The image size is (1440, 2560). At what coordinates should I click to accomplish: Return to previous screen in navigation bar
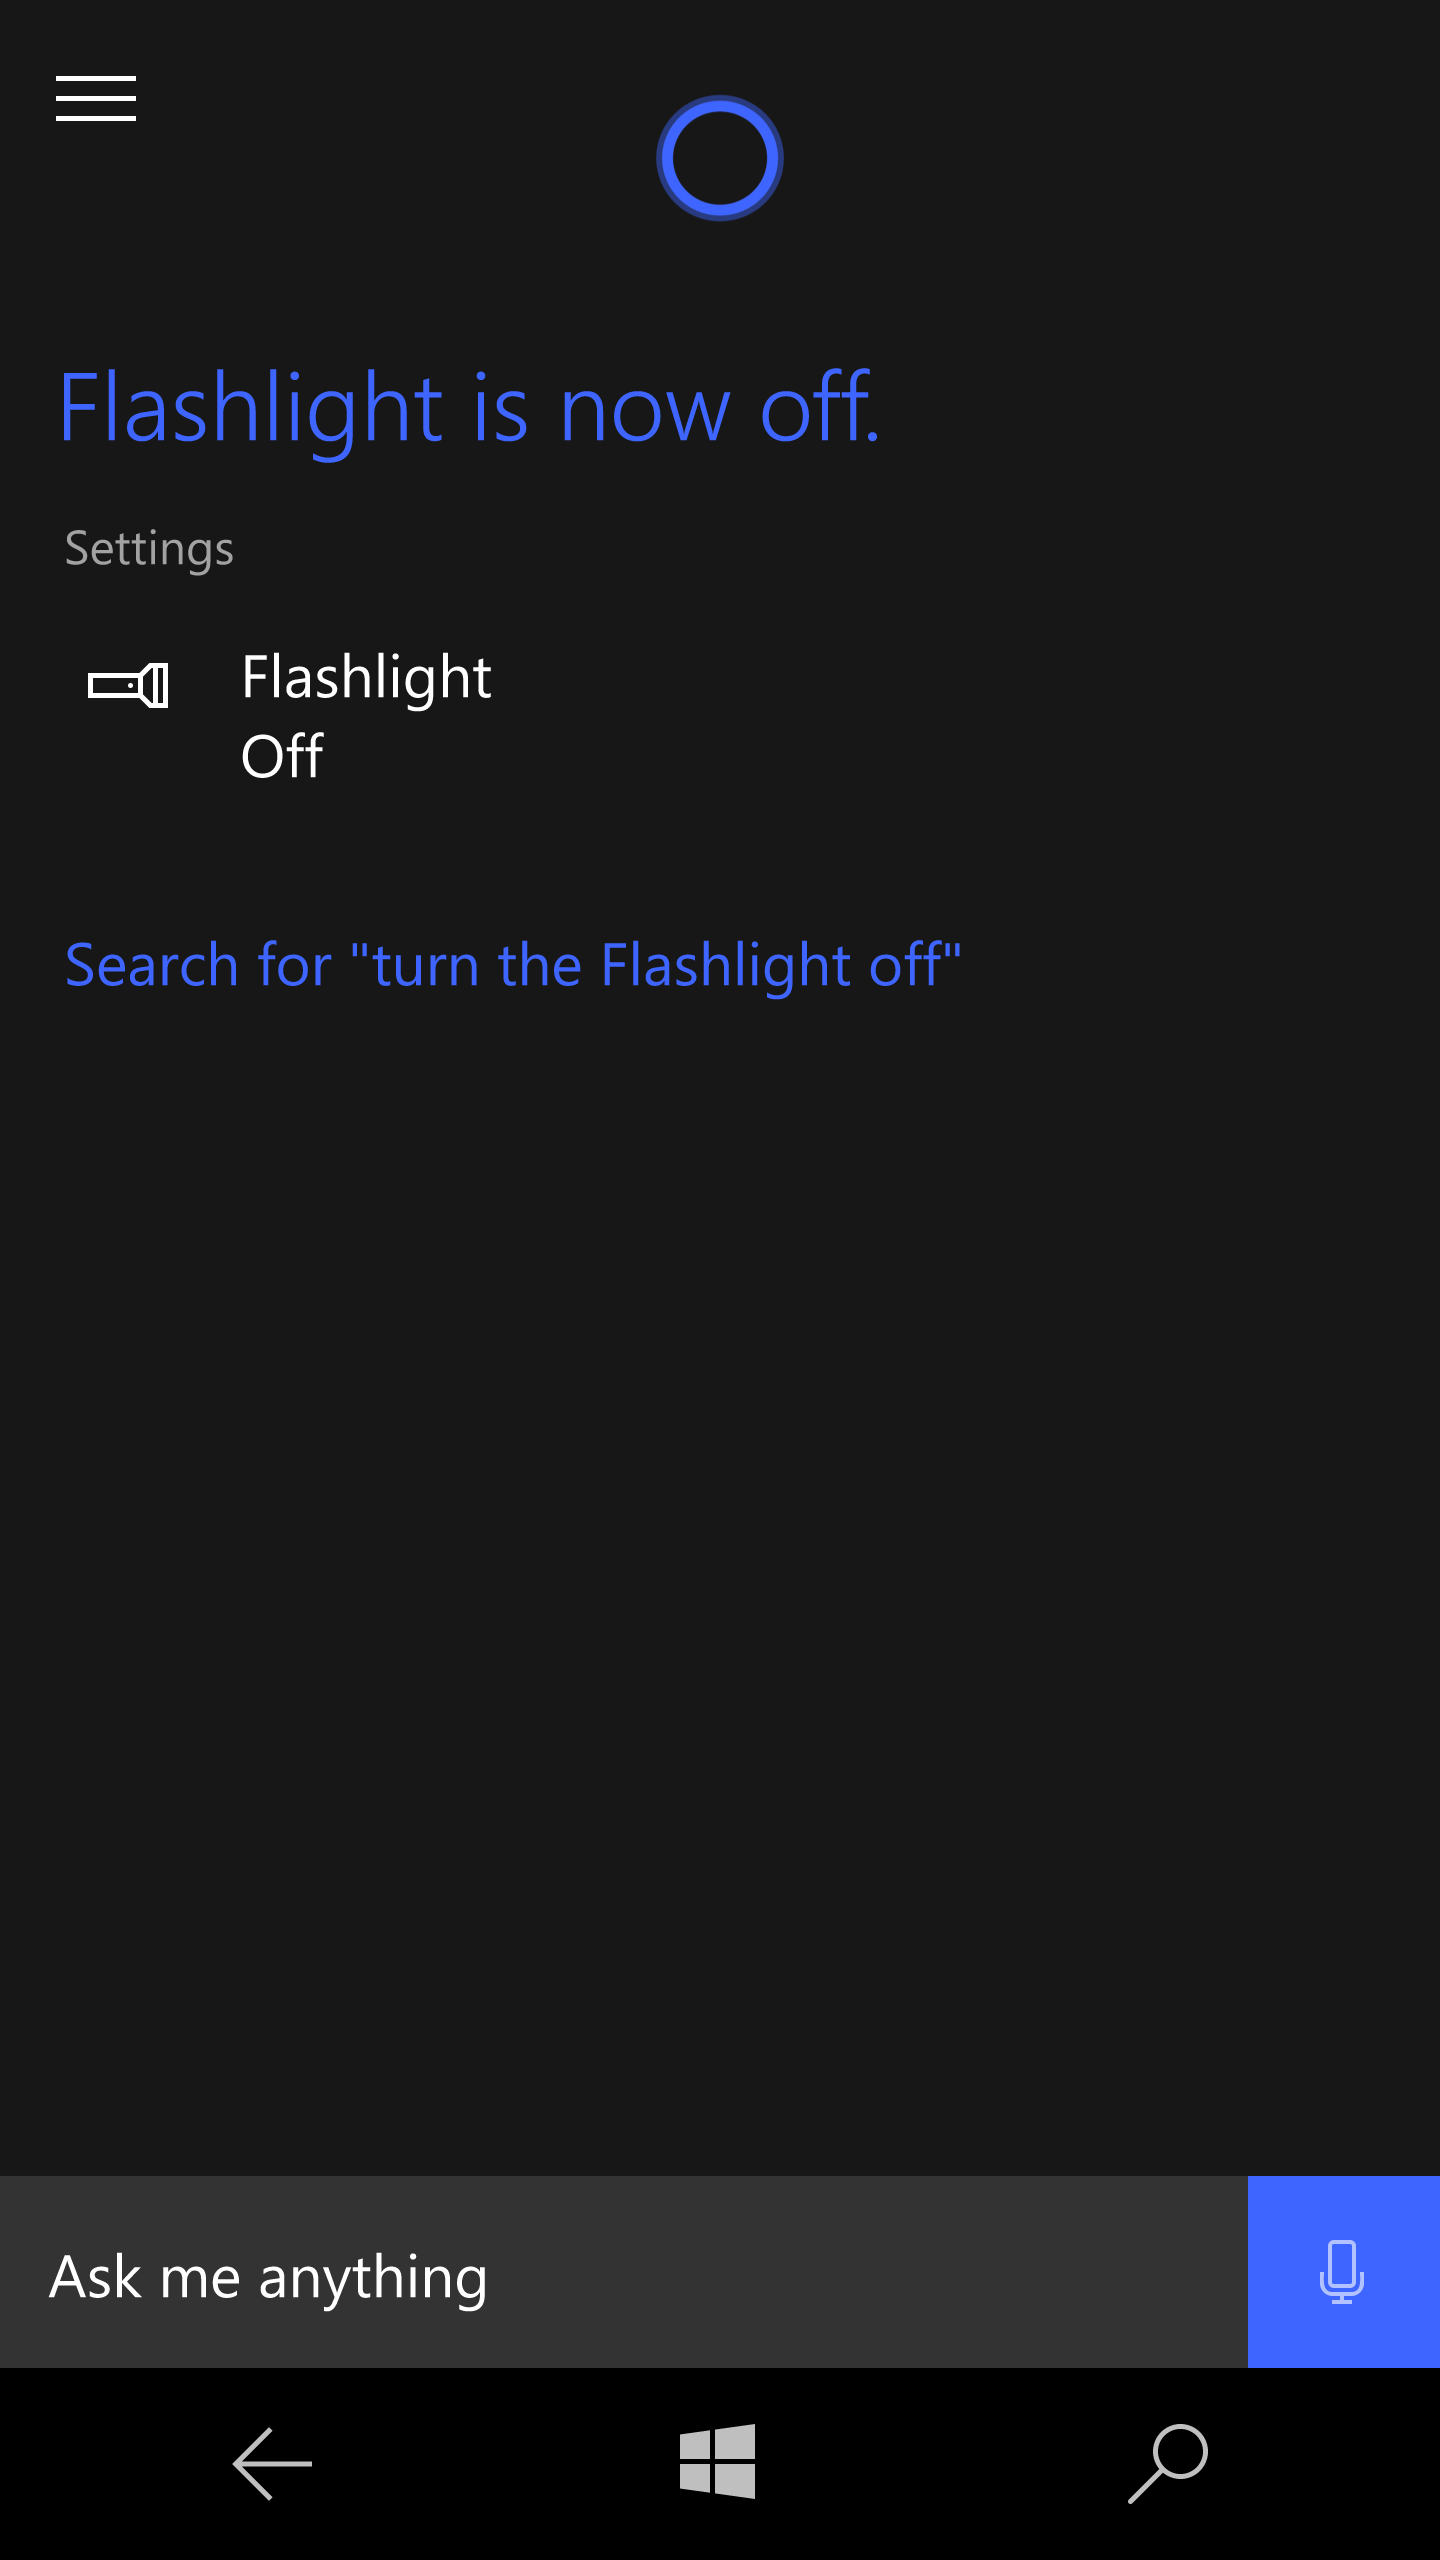point(273,2463)
